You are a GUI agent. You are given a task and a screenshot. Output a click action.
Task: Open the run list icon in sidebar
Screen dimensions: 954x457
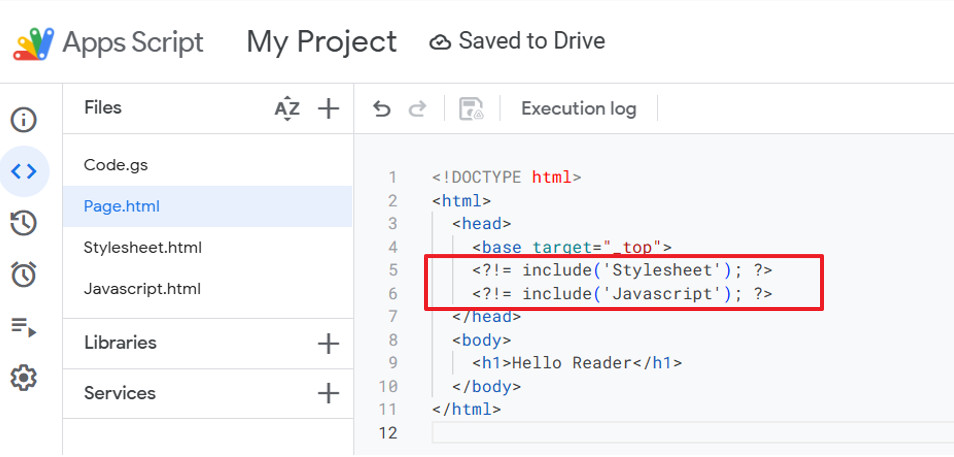[x=24, y=326]
